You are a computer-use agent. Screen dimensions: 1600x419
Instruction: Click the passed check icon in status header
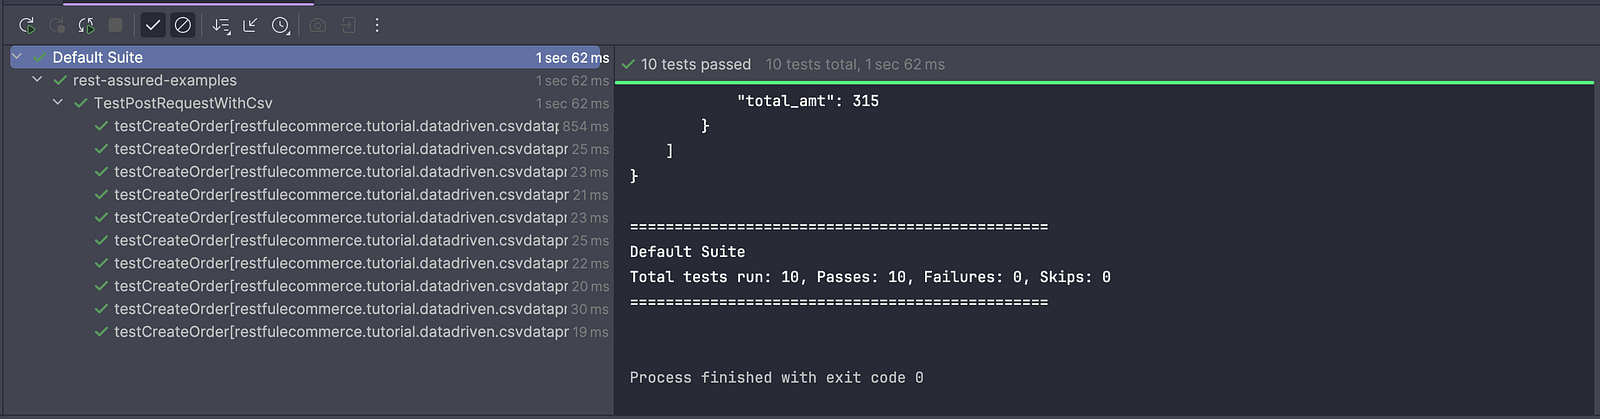(628, 64)
